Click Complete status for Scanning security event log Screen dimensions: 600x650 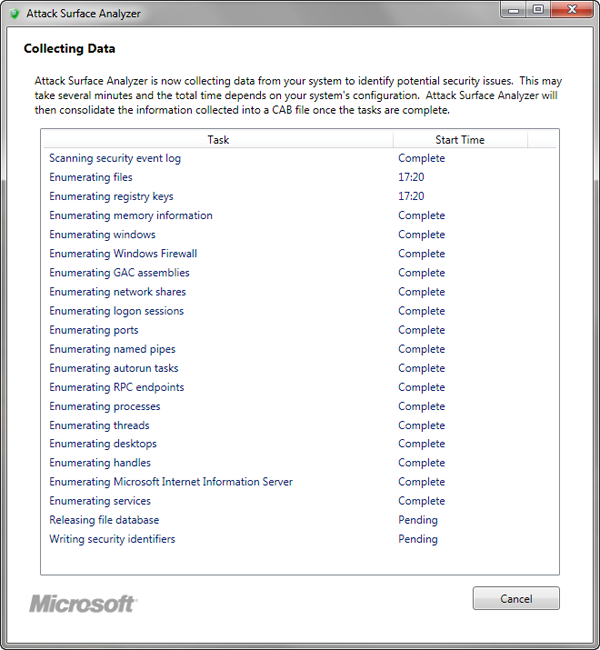pyautogui.click(x=421, y=158)
